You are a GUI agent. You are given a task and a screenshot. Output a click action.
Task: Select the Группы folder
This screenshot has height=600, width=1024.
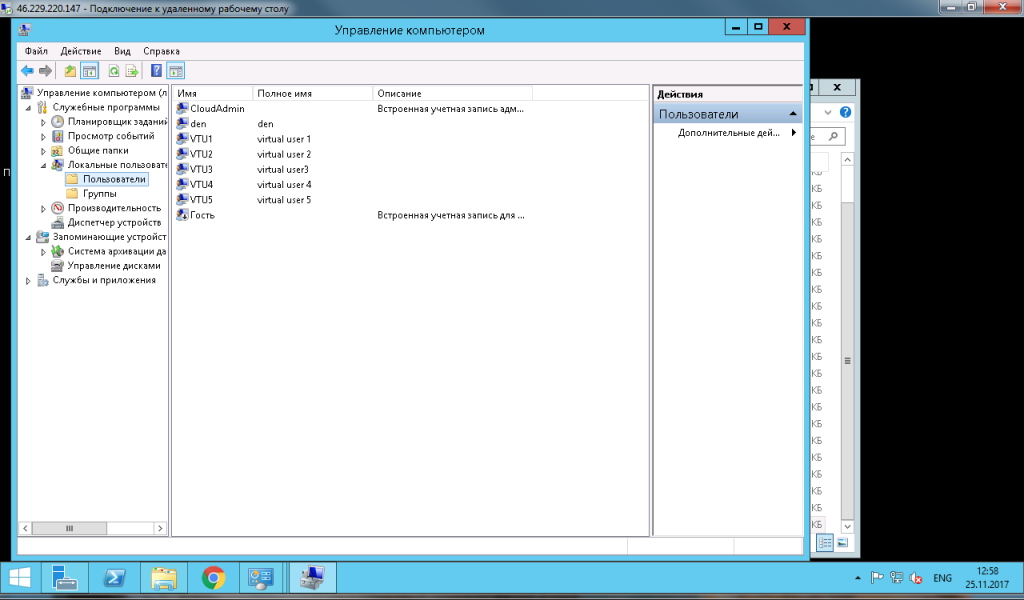click(92, 193)
